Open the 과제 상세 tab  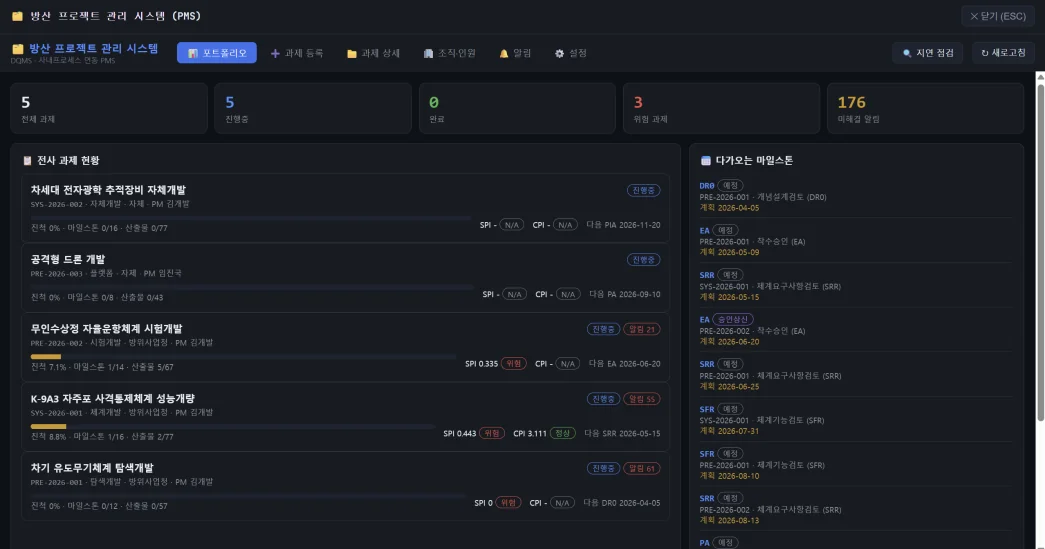click(x=373, y=53)
